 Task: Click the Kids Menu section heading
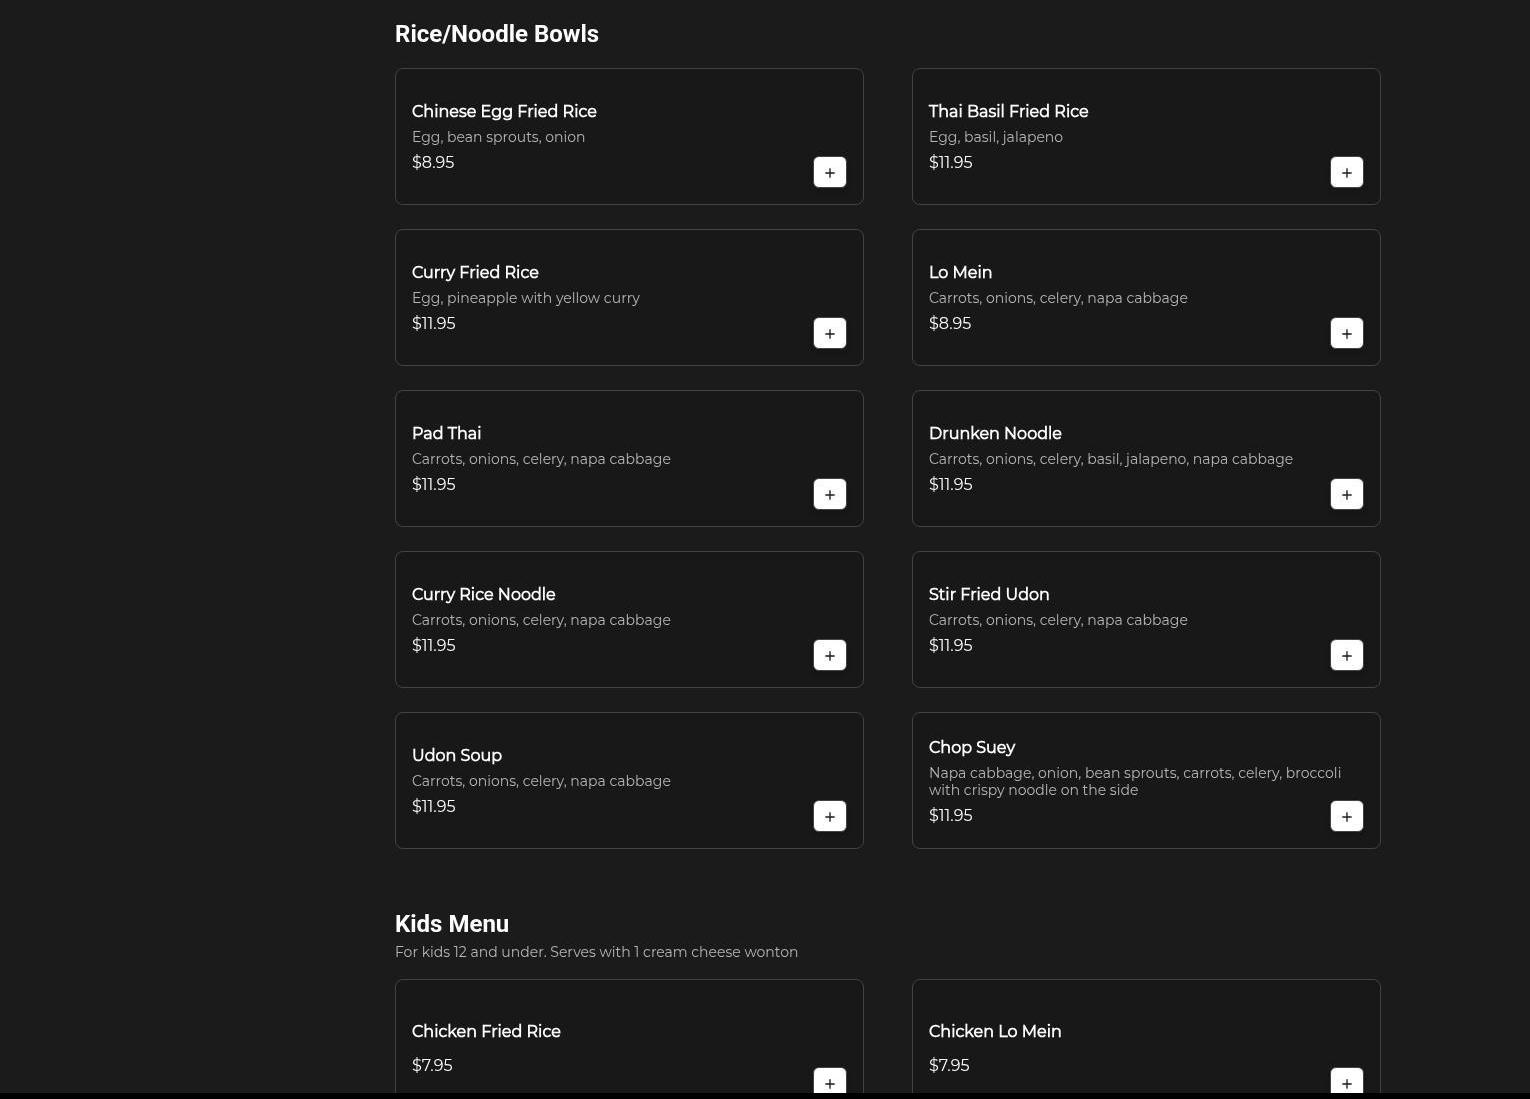pyautogui.click(x=452, y=924)
